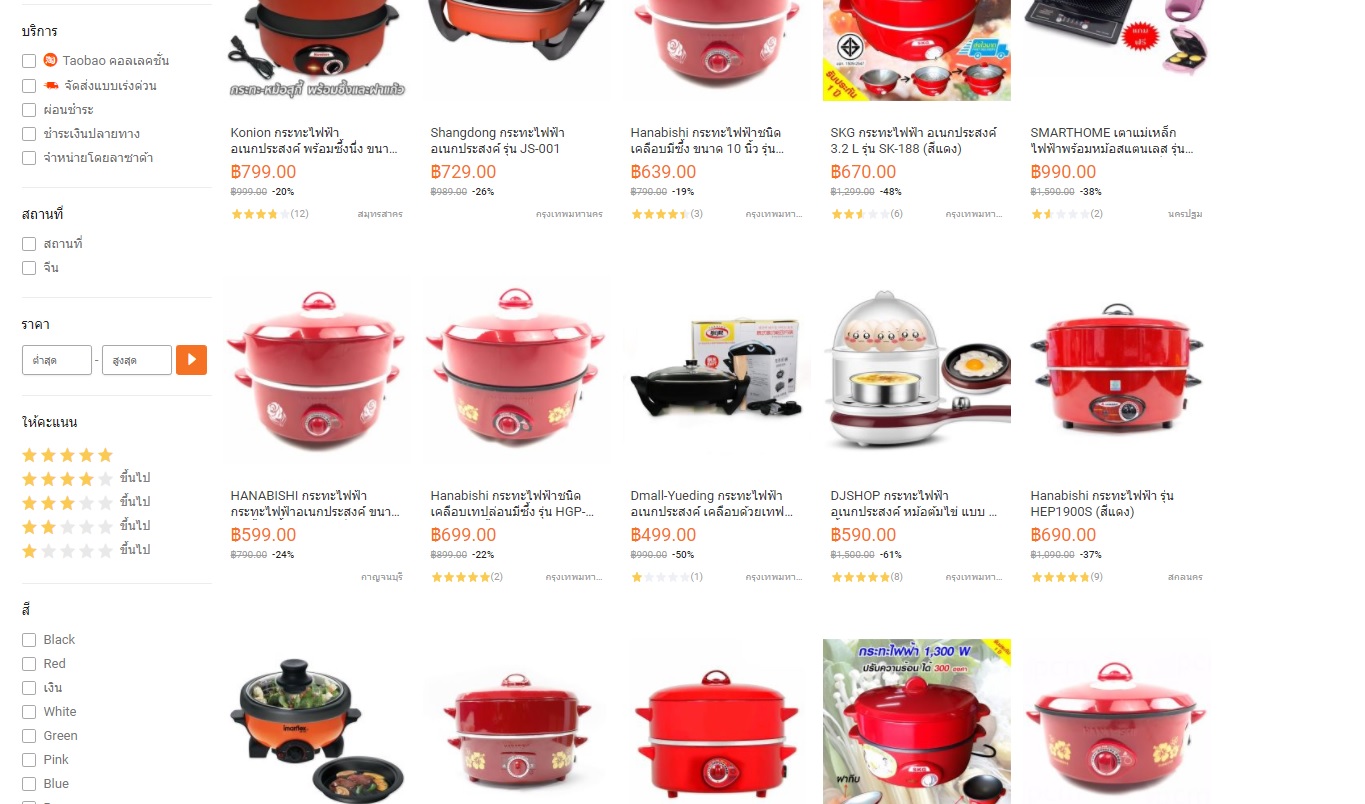Filter by four stars and up
Viewport: 1365px width, 804px height.
[86, 479]
